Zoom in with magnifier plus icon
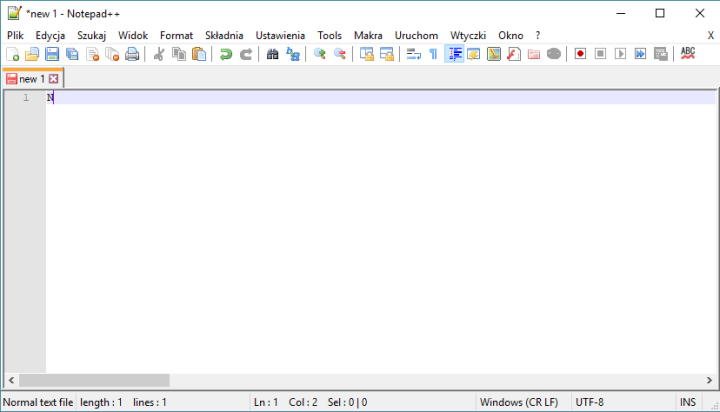 pos(320,54)
